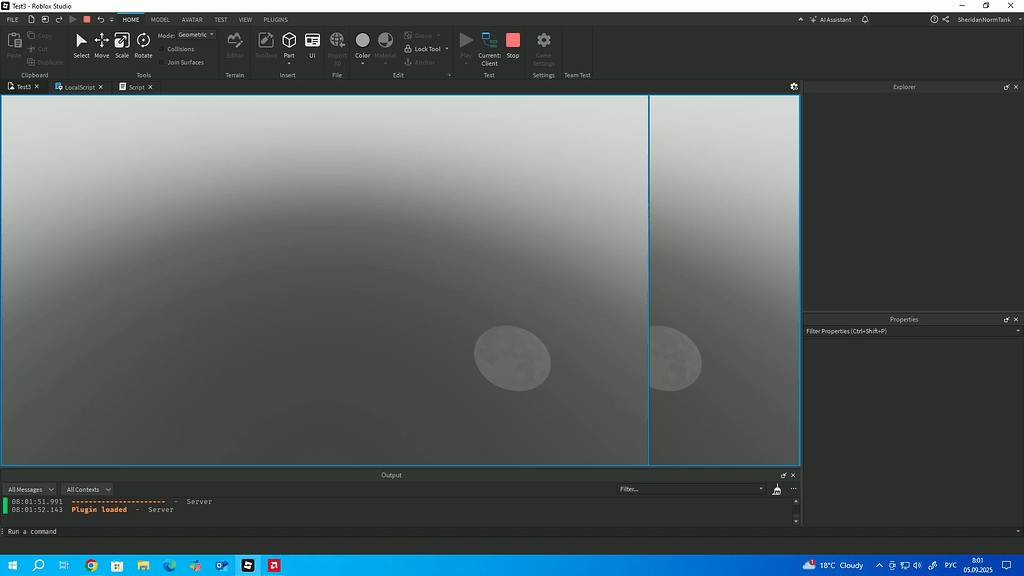Open the share icon near username
The image size is (1024, 576).
pos(946,20)
